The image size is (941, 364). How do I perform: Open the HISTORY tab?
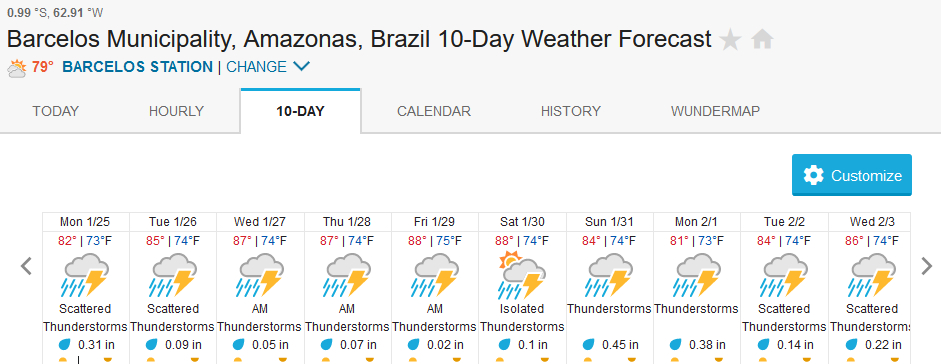[571, 111]
